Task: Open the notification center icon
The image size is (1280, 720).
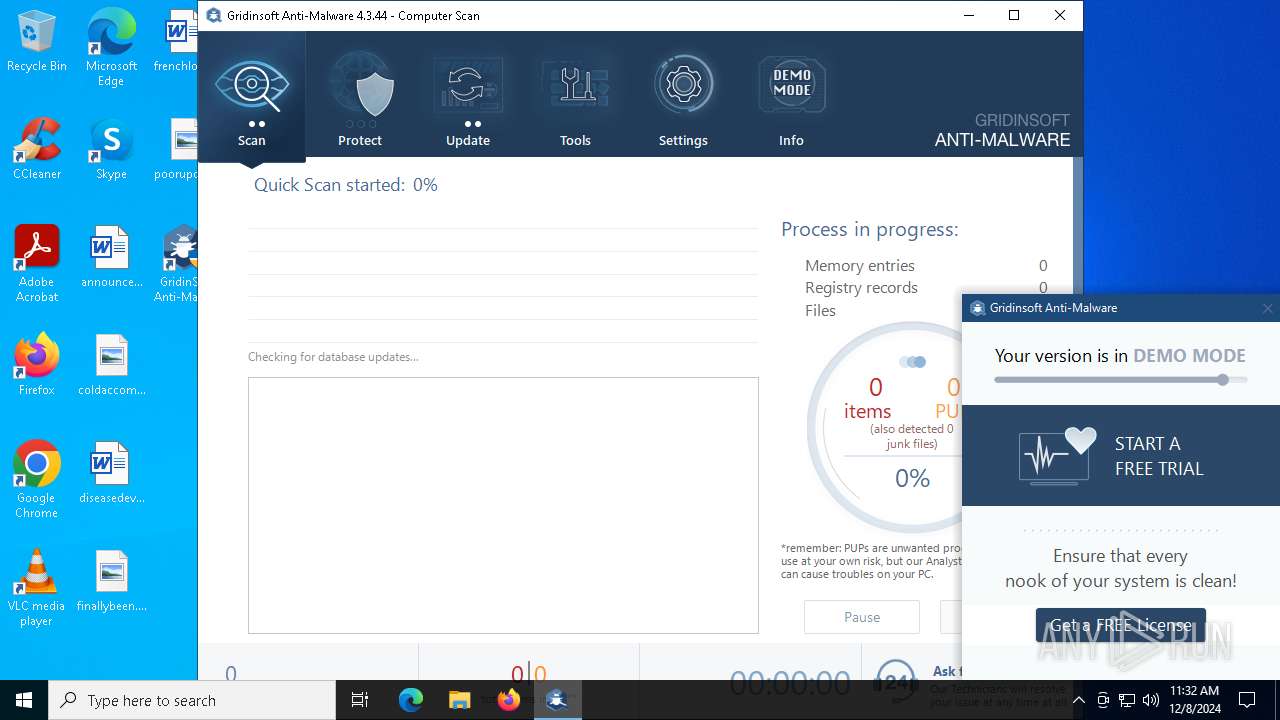Action: (1247, 700)
